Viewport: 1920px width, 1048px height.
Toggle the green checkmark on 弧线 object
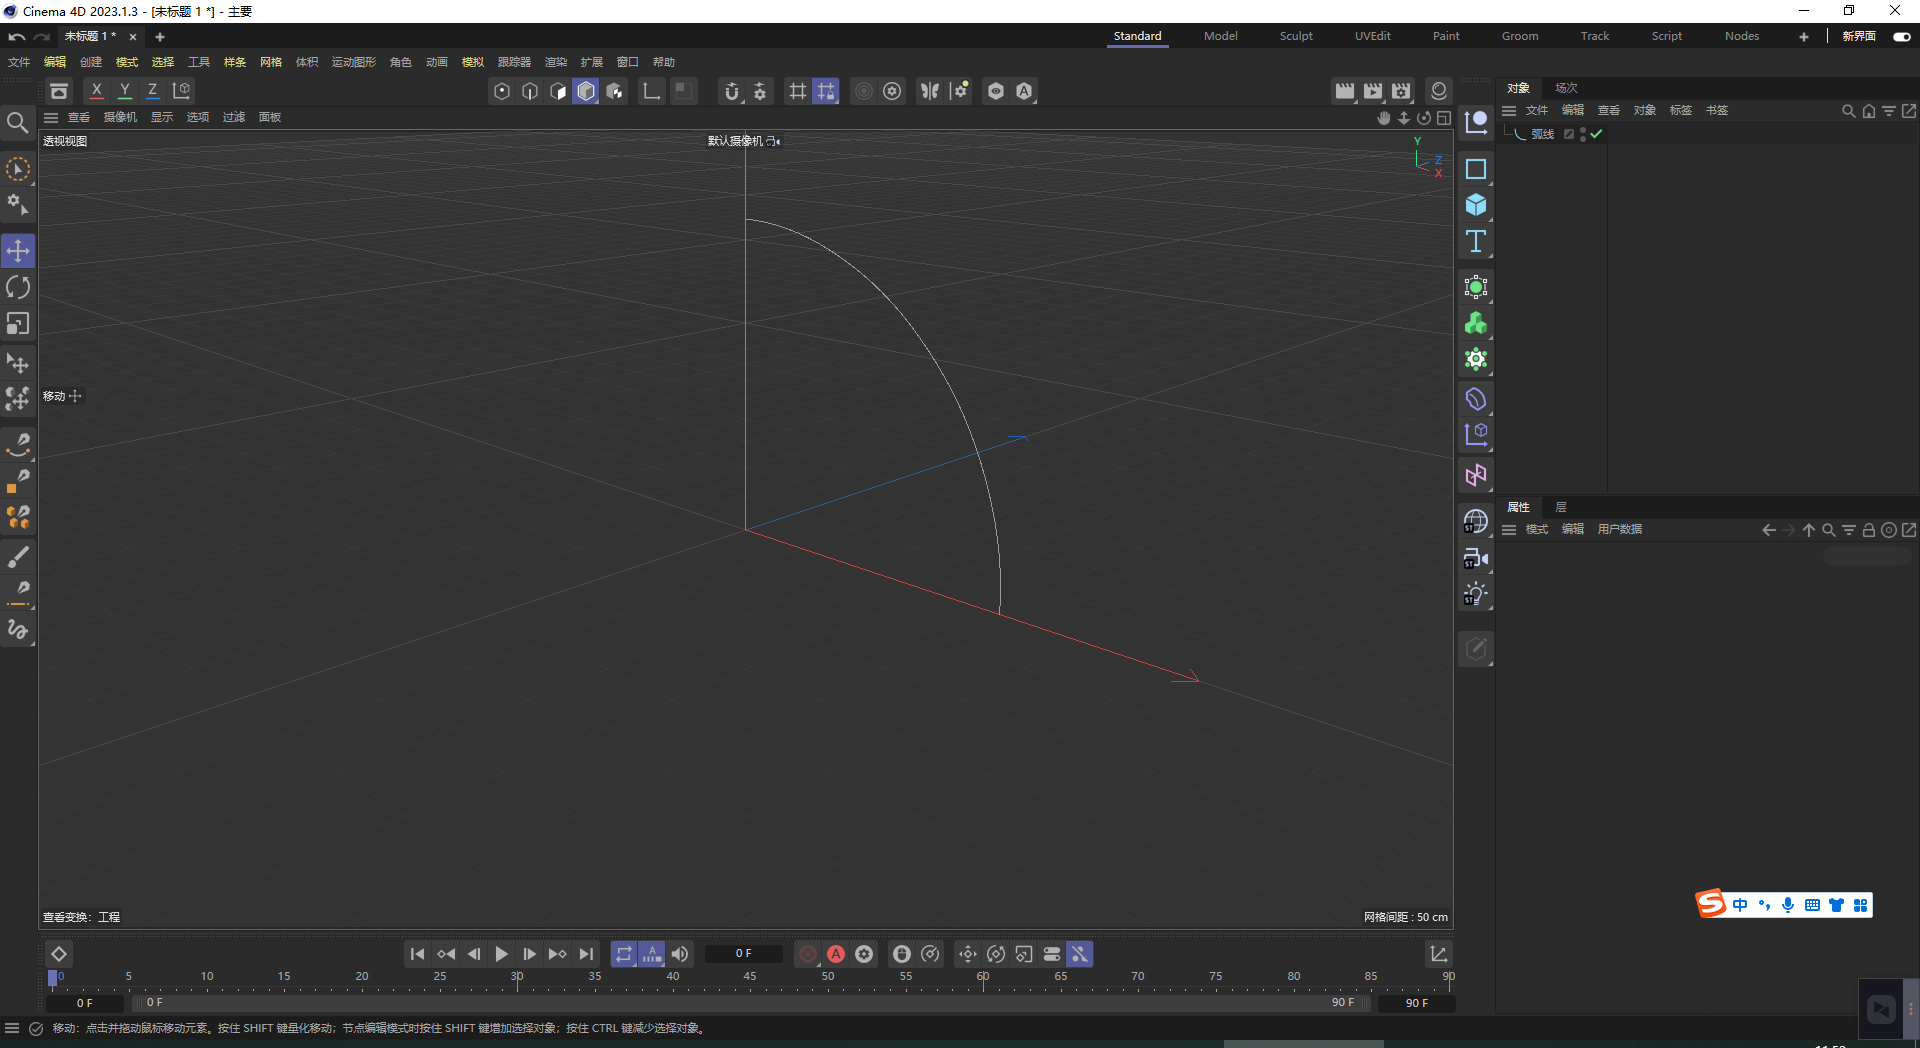tap(1597, 134)
